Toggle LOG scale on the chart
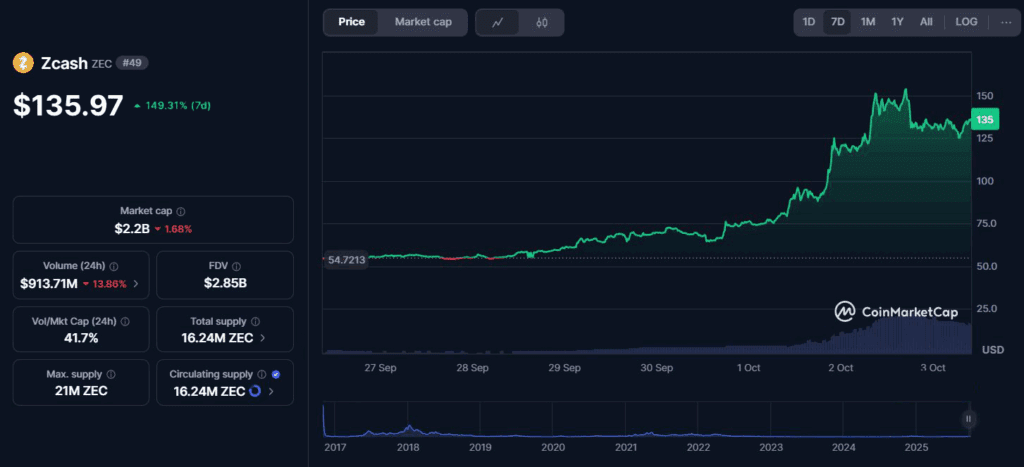The image size is (1024, 467). [x=966, y=22]
